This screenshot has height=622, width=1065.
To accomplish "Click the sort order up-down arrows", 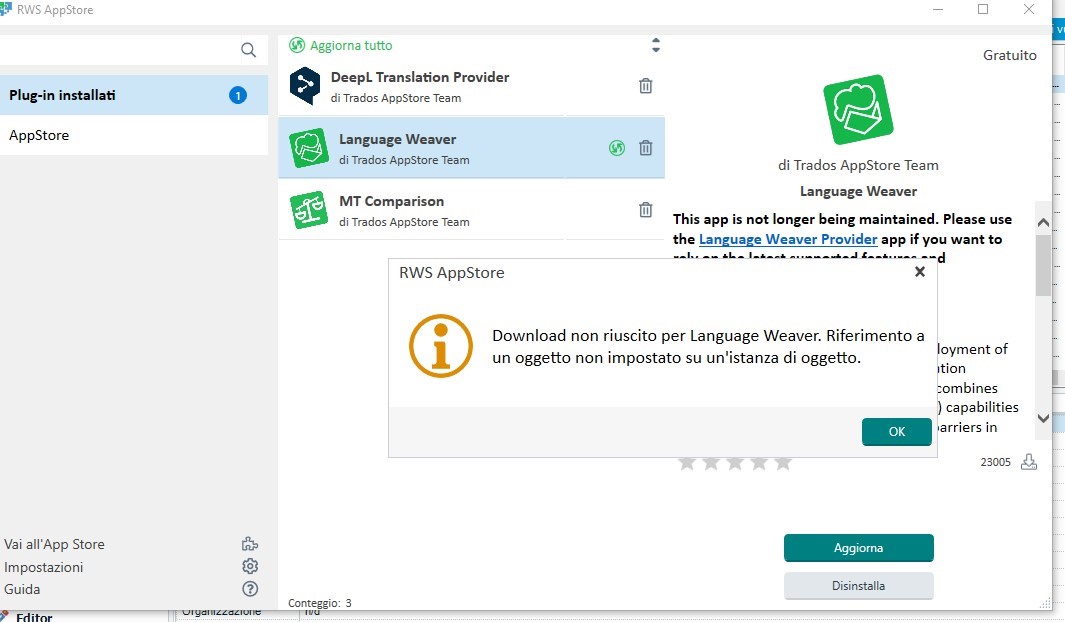I will (x=655, y=45).
